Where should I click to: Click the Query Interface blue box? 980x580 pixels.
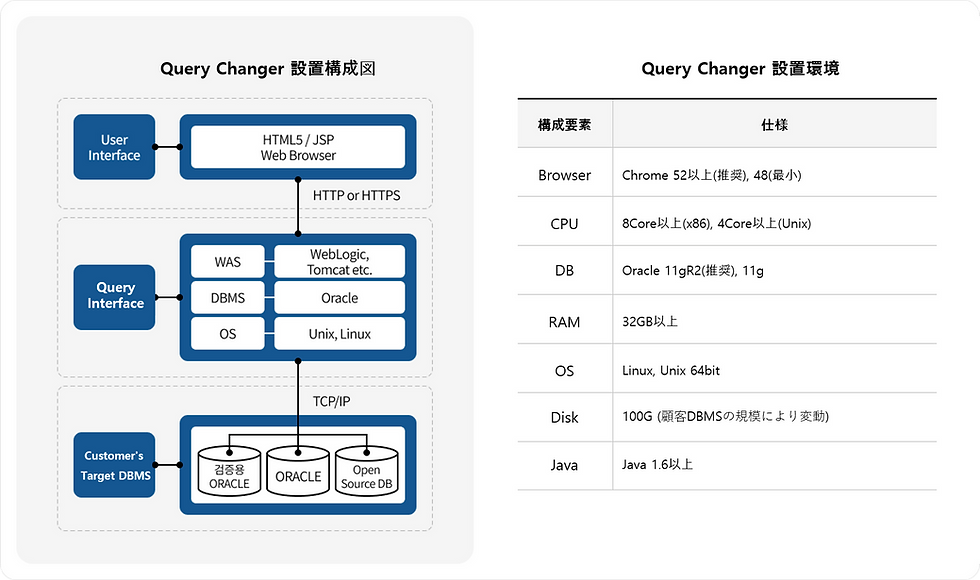pos(114,297)
